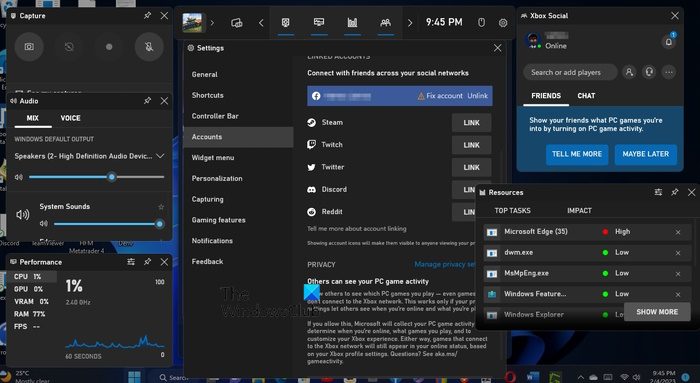Open Controller Bar settings section
This screenshot has height=383, width=700.
pos(238,116)
